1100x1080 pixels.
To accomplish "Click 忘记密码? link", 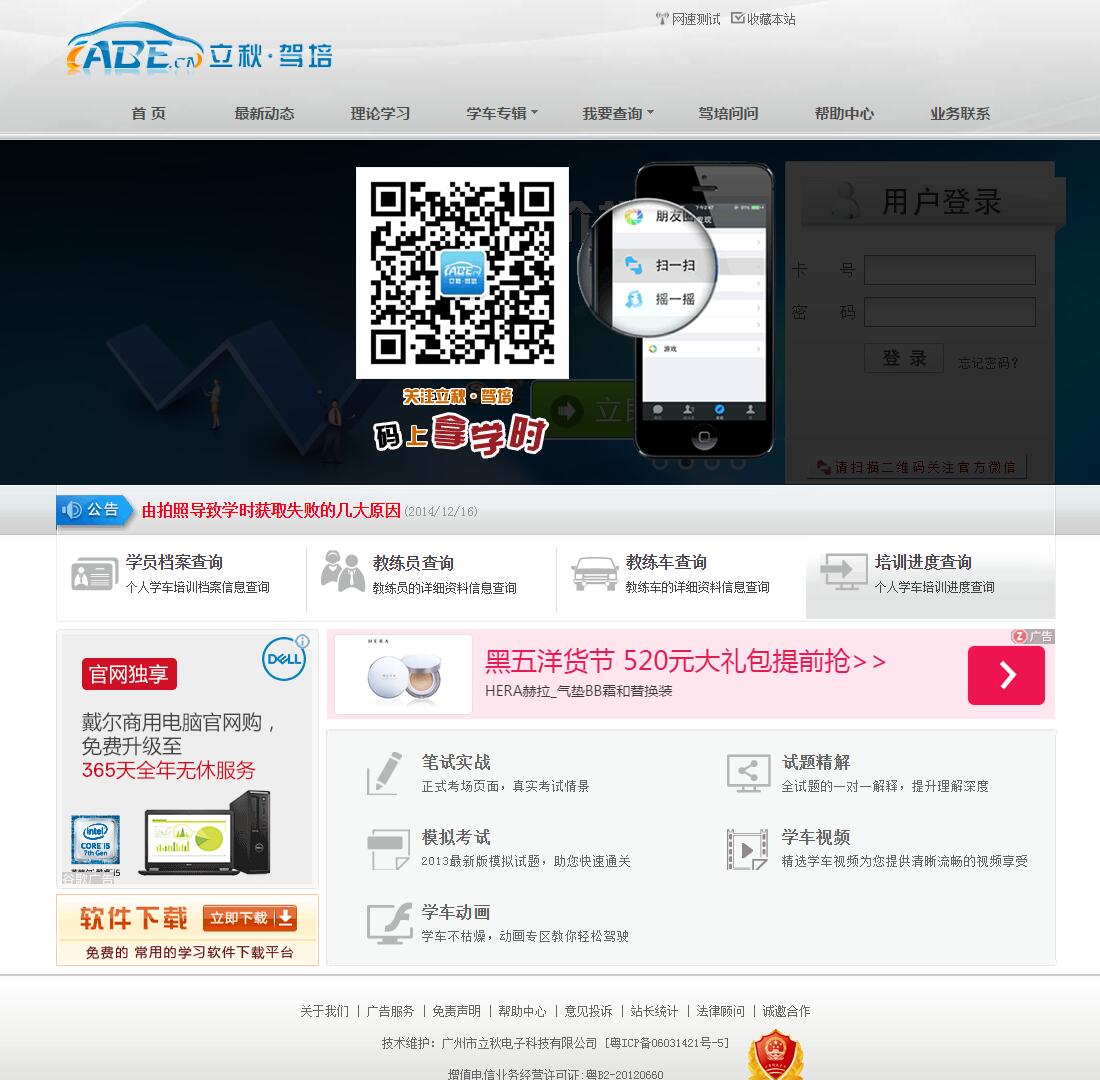I will coord(988,363).
